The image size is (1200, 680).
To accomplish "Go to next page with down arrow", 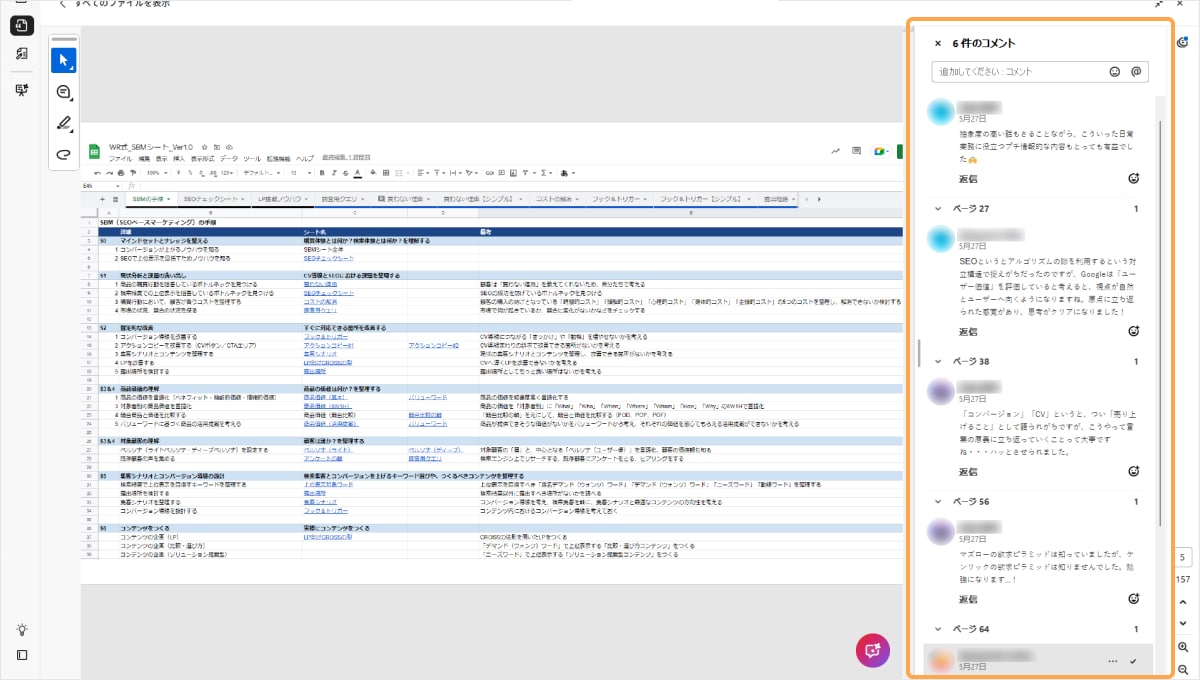I will tap(1183, 624).
